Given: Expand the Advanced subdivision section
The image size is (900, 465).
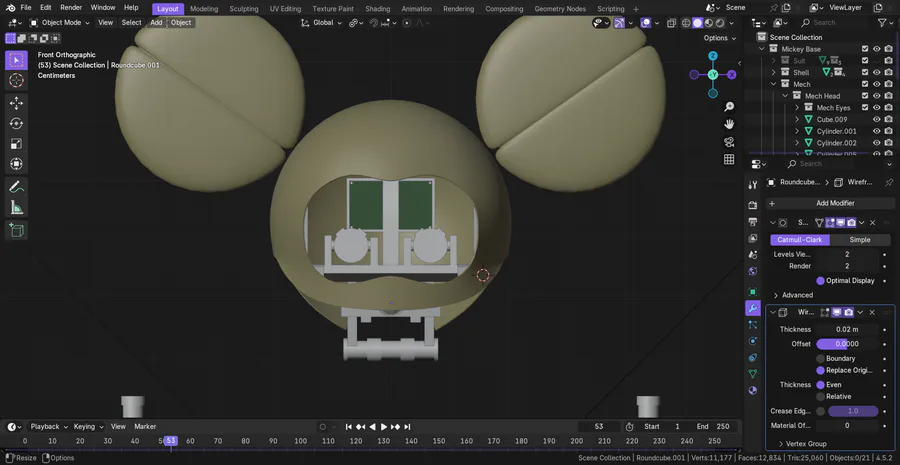Looking at the screenshot, I should pyautogui.click(x=793, y=295).
